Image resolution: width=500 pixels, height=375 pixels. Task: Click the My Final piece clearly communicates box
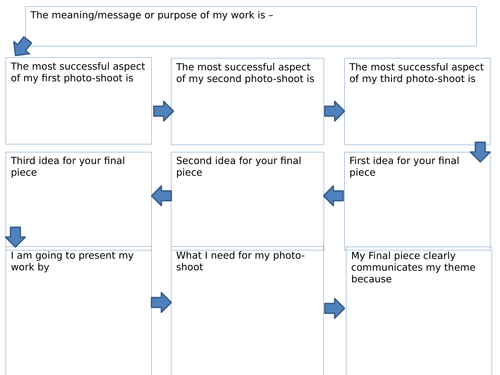click(x=419, y=311)
